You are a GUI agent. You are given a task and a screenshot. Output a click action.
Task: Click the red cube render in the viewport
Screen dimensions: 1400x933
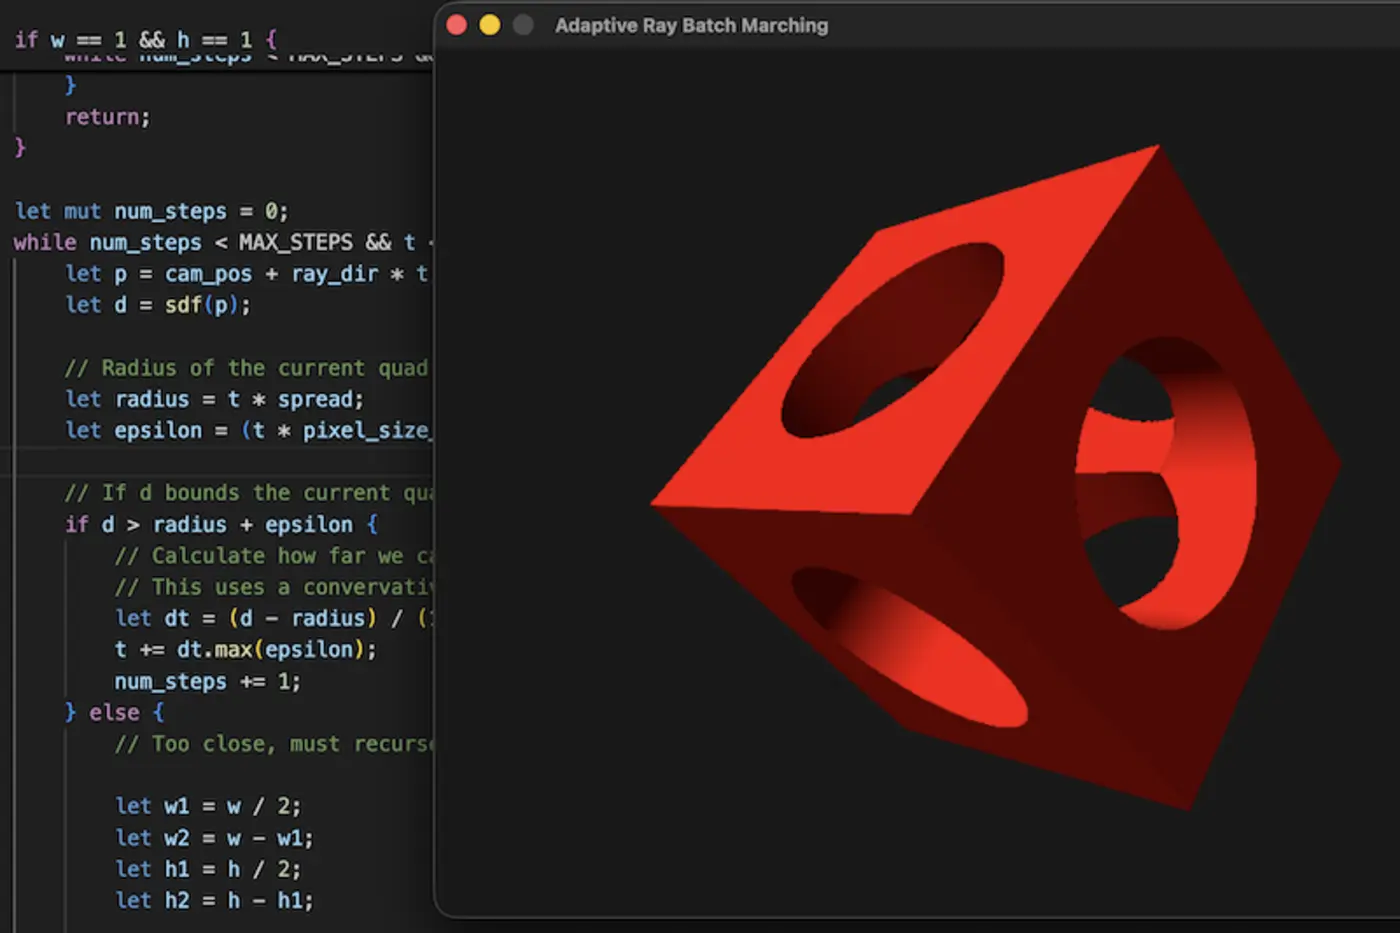point(990,480)
